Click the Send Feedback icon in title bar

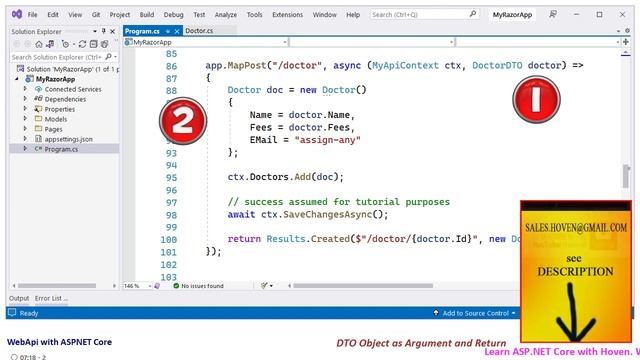(553, 14)
